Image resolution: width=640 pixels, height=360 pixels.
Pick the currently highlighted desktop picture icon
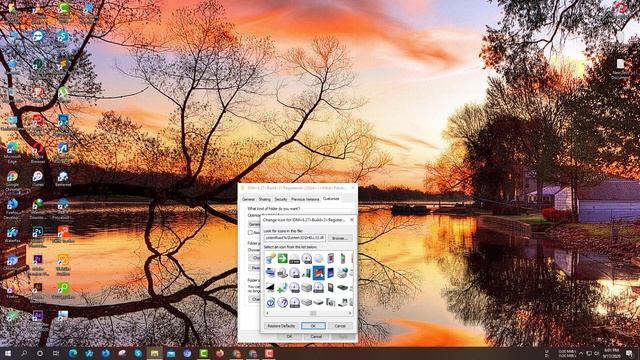[x=318, y=273]
